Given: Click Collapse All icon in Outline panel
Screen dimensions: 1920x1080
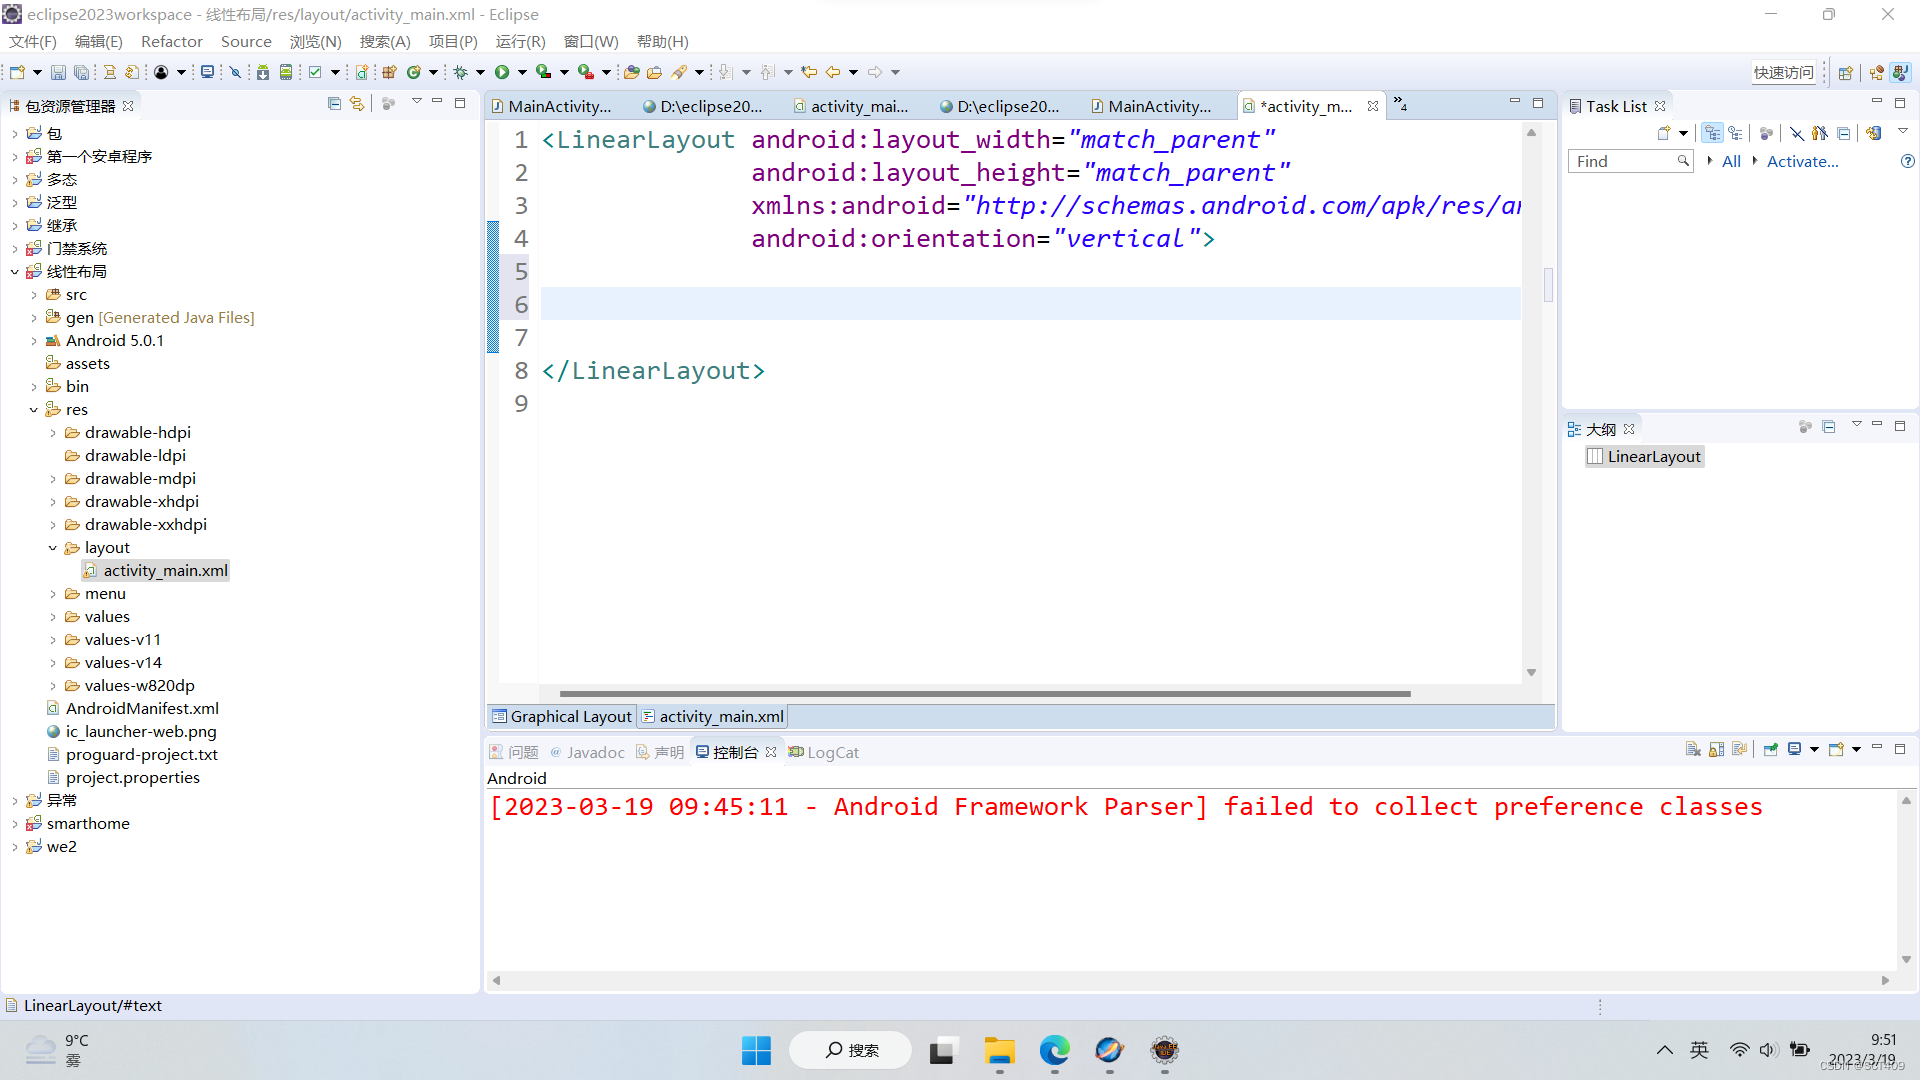Looking at the screenshot, I should coord(1829,427).
